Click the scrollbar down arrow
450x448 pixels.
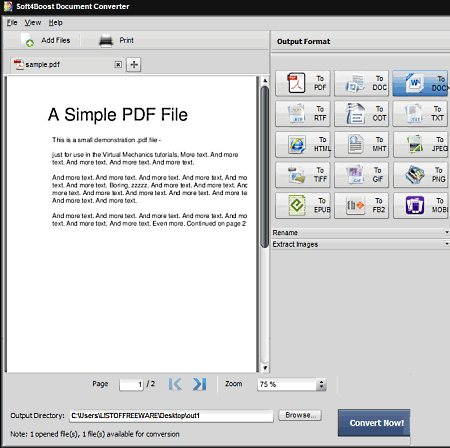tap(265, 368)
